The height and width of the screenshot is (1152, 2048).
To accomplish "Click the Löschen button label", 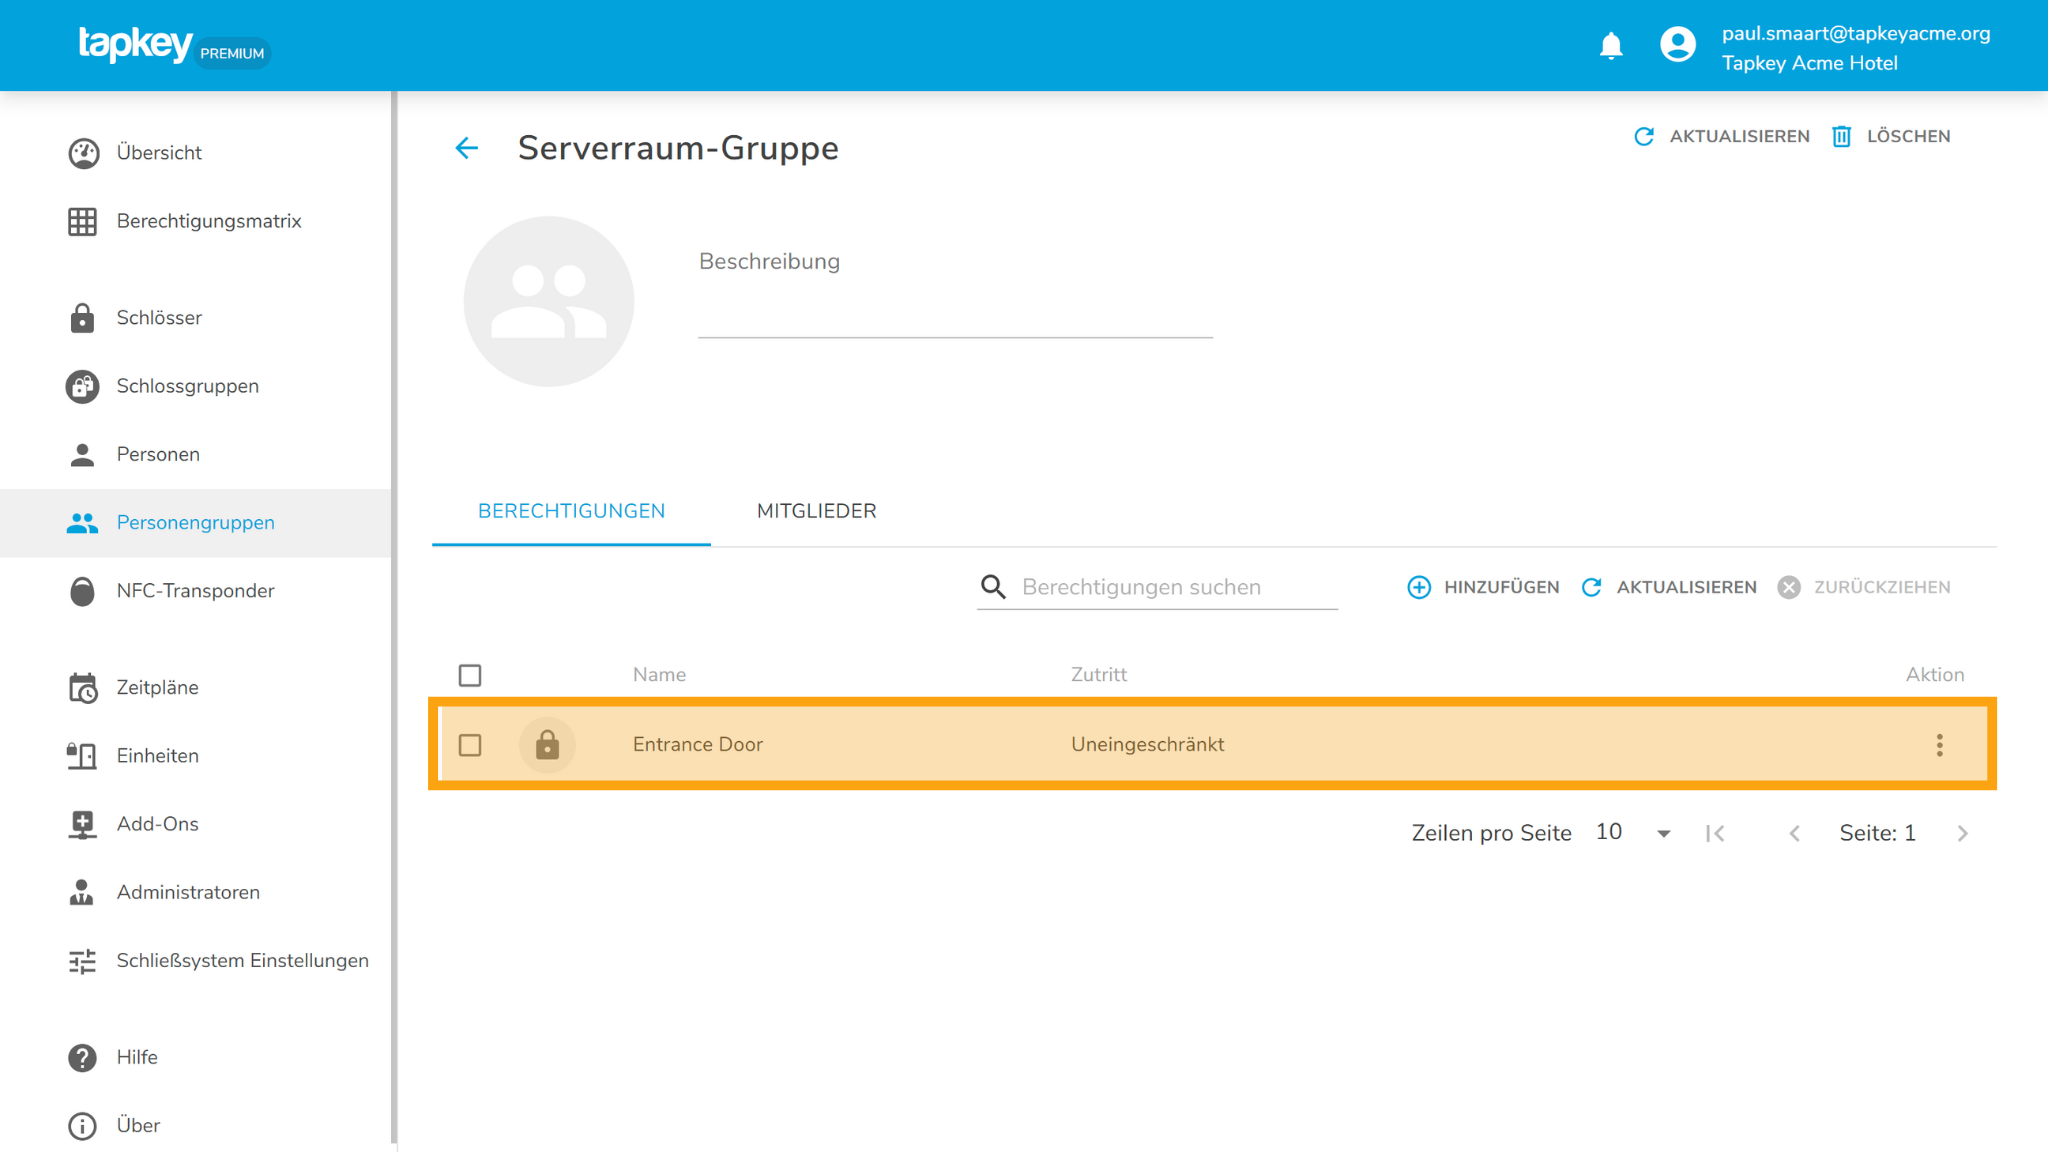I will (x=1908, y=137).
